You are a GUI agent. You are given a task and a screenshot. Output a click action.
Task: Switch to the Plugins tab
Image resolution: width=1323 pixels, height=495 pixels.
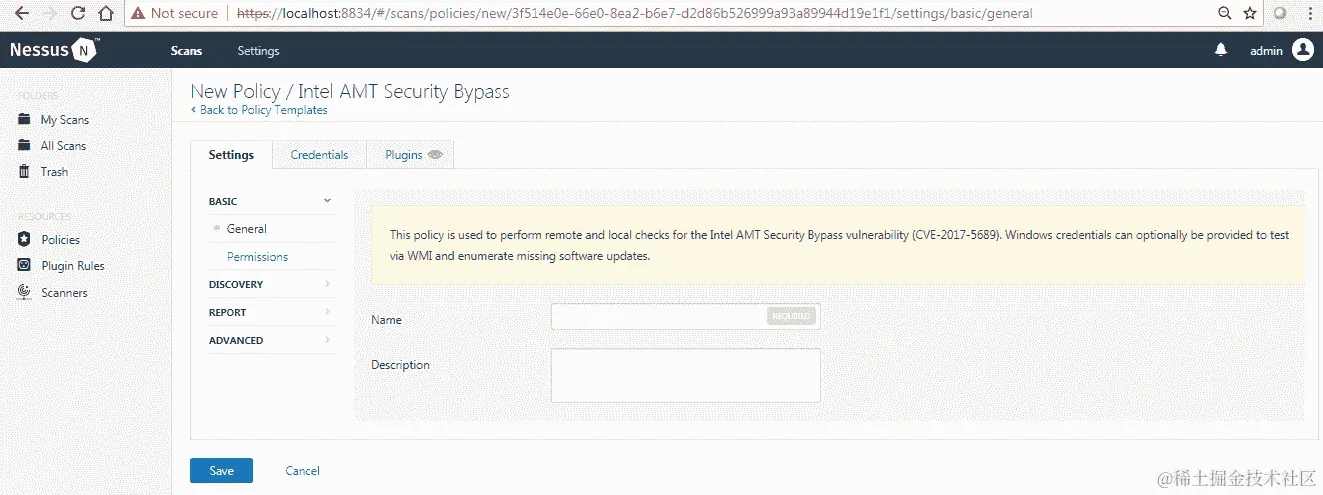pos(412,155)
